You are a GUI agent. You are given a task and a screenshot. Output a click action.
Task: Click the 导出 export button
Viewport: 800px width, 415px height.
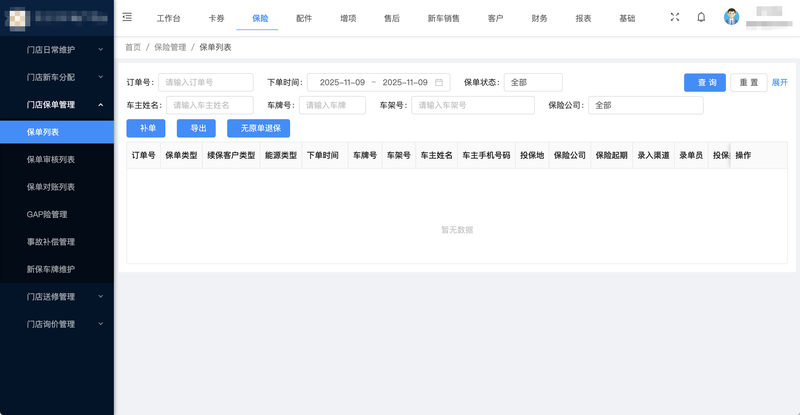(x=196, y=128)
